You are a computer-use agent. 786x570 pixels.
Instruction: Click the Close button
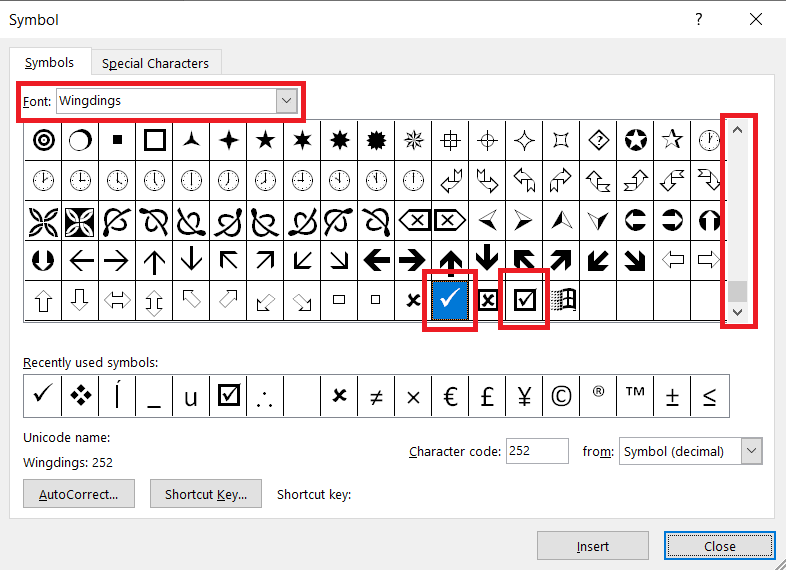[720, 546]
